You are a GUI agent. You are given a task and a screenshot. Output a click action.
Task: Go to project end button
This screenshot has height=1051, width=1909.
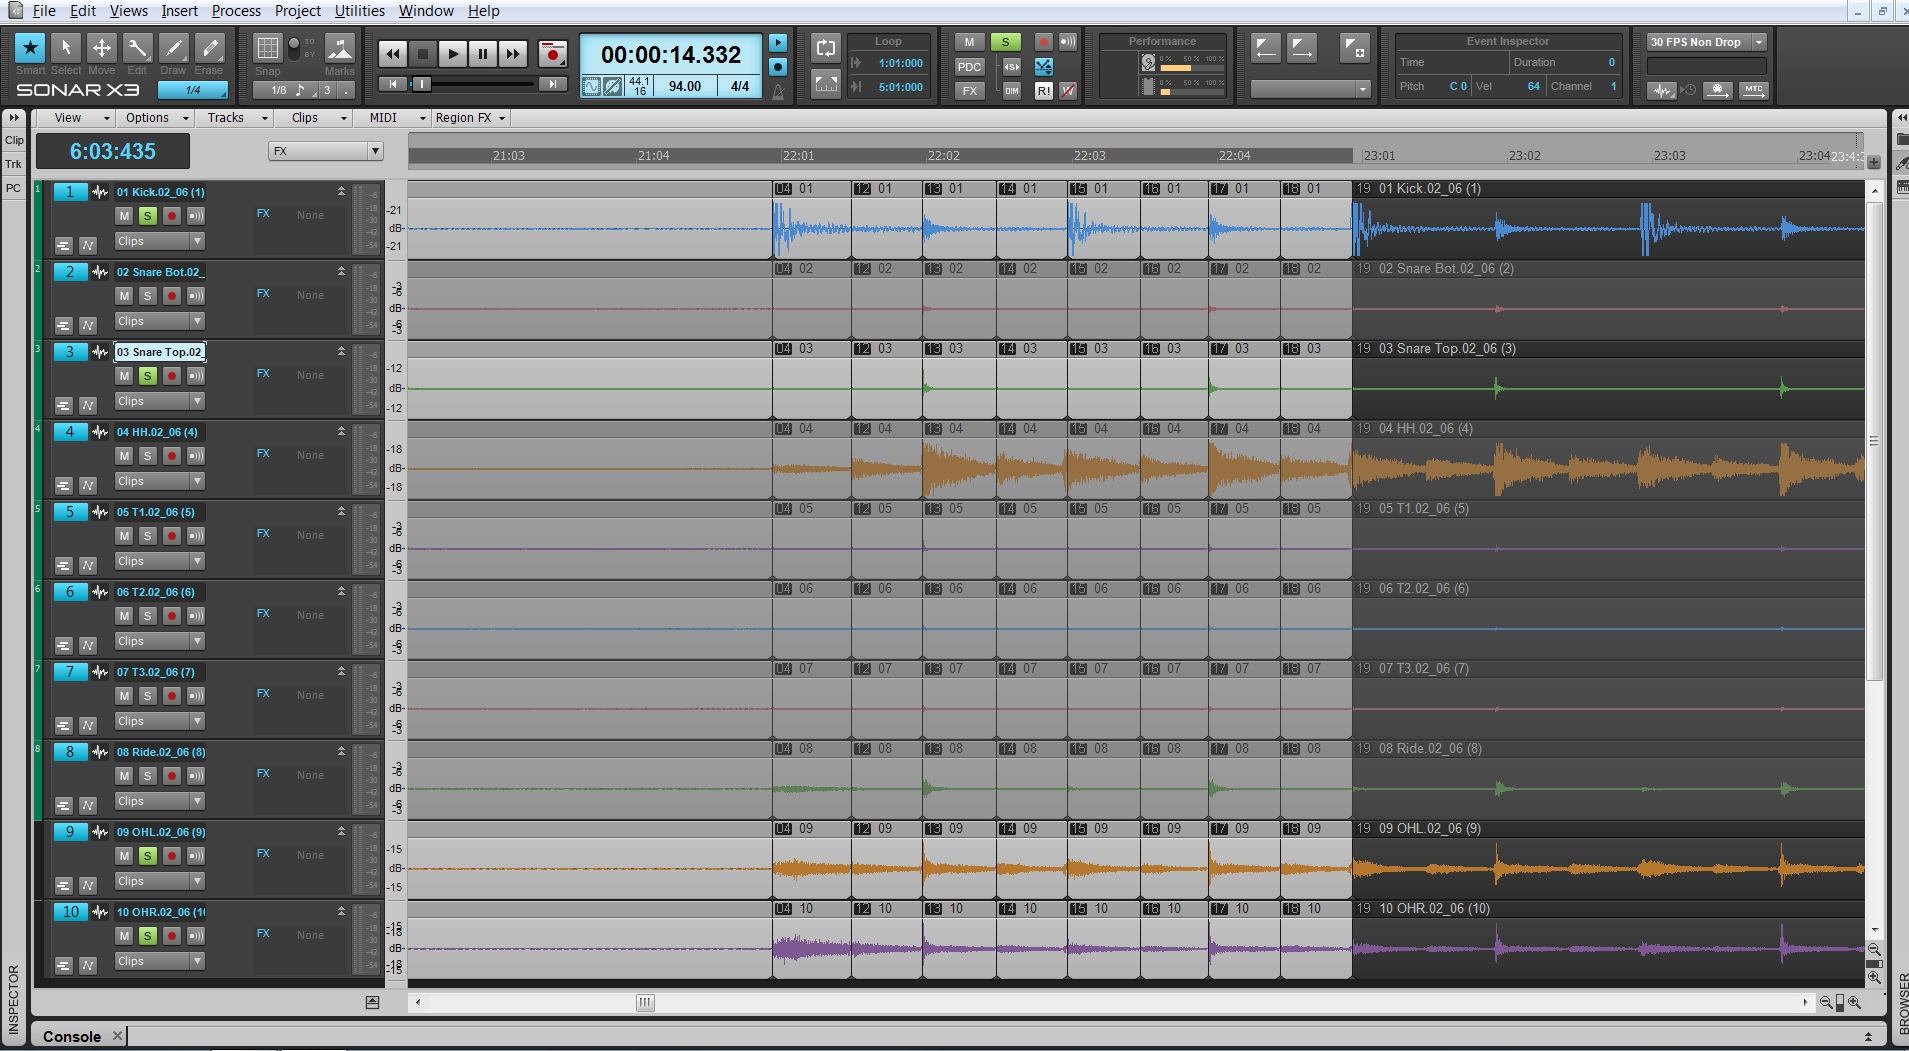[x=553, y=85]
